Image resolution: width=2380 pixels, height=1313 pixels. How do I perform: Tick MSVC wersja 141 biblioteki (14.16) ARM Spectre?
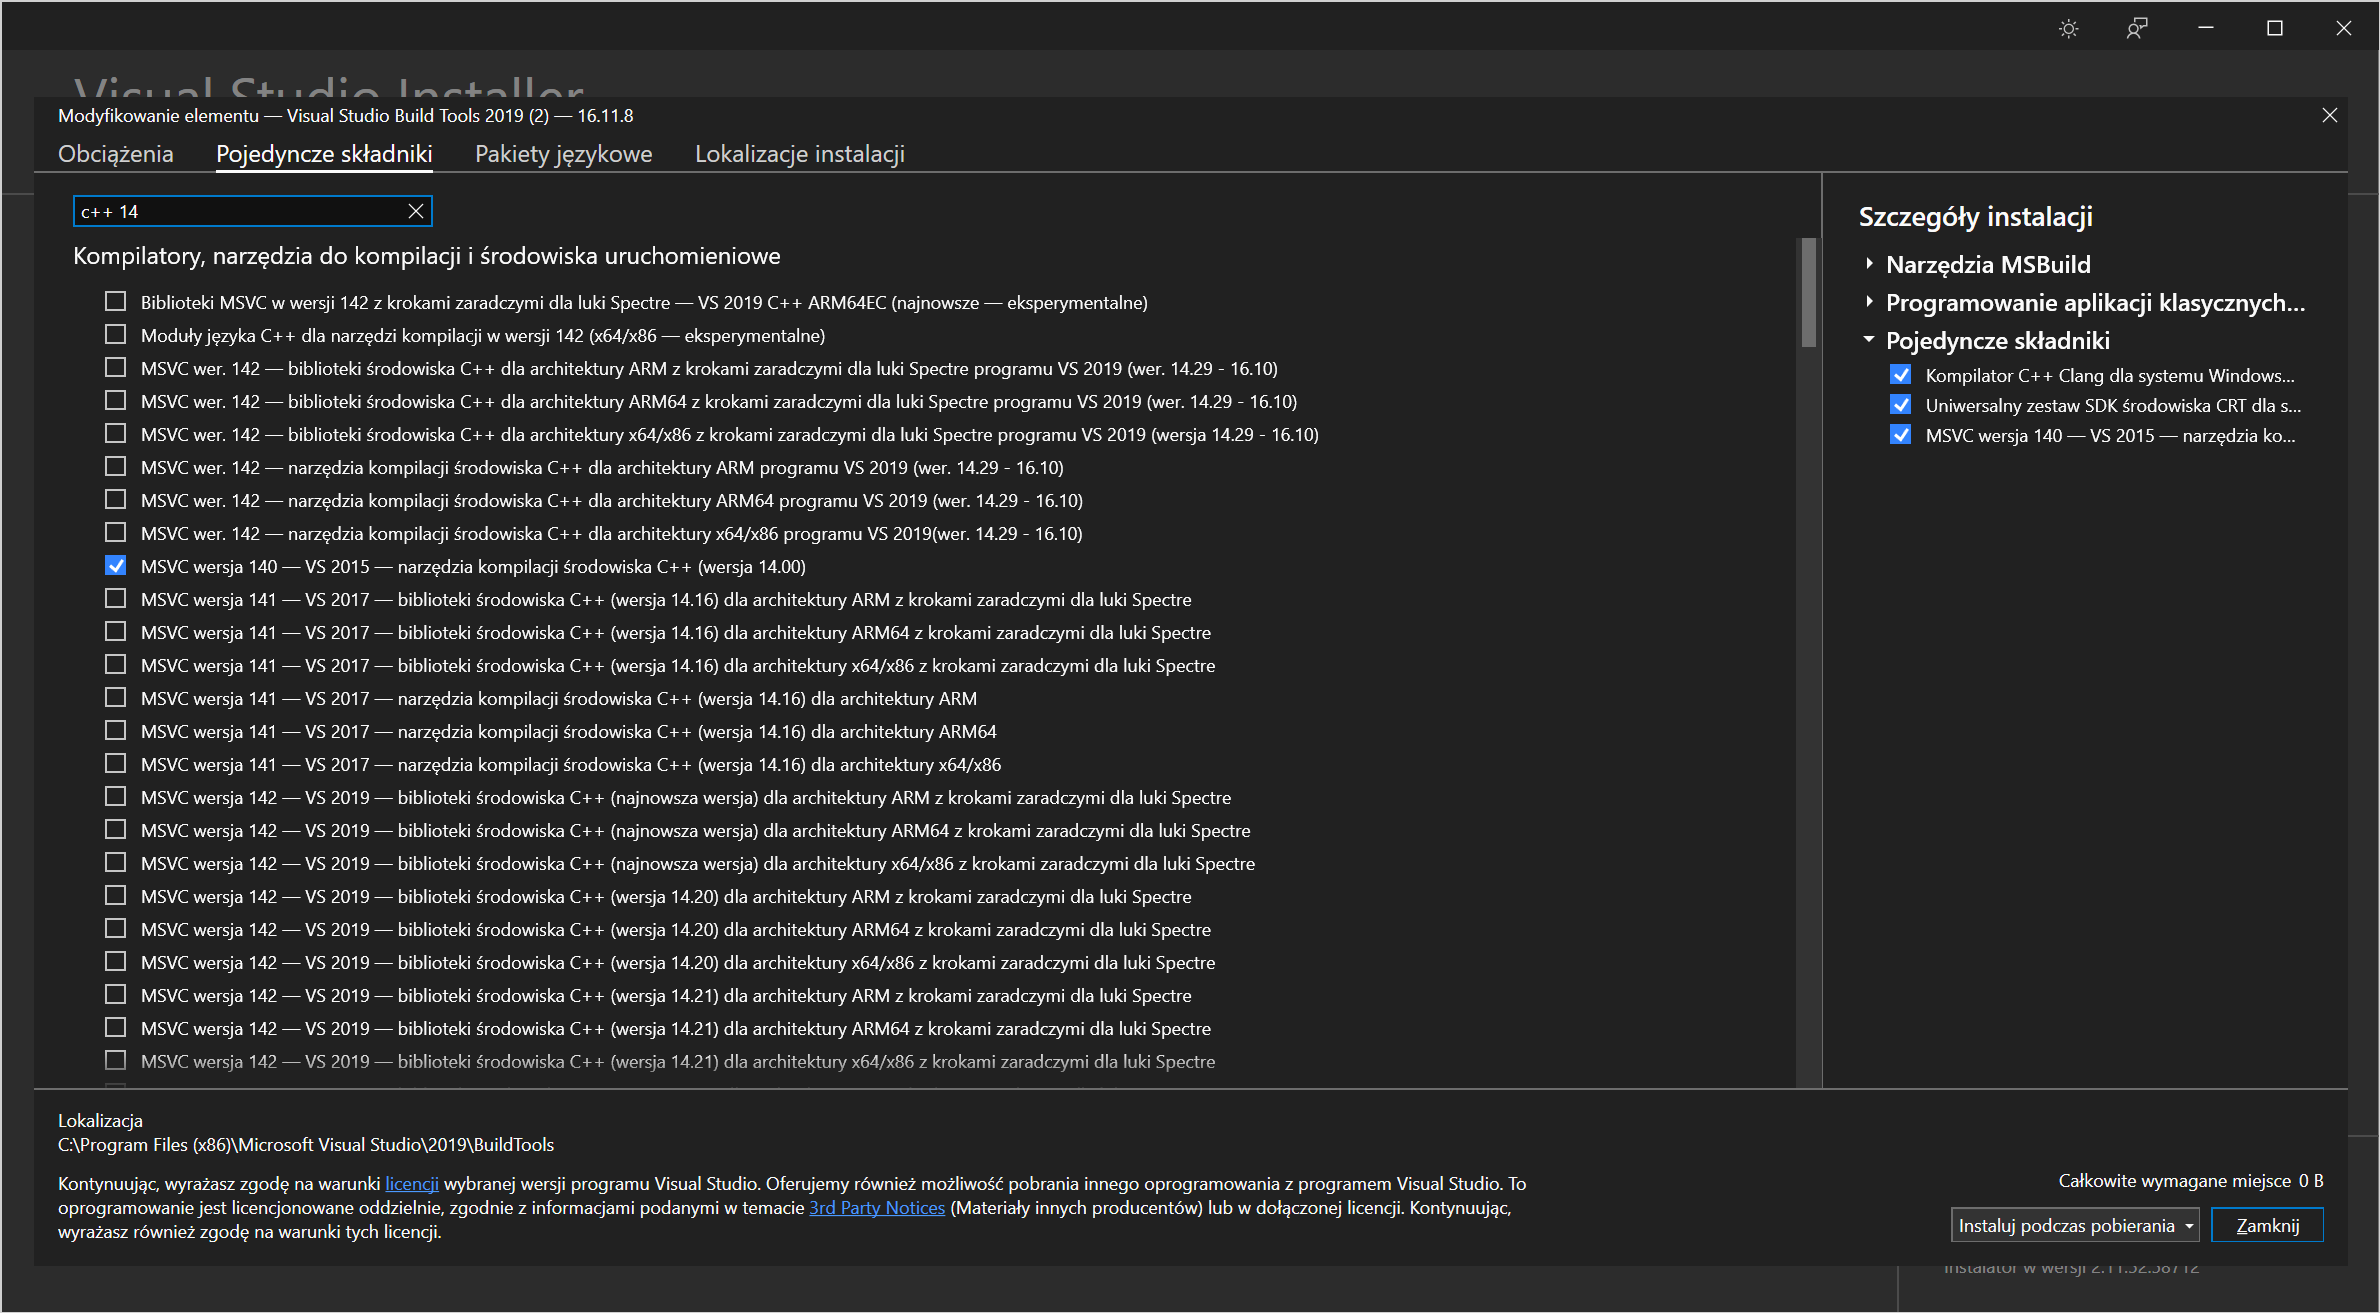pyautogui.click(x=116, y=598)
